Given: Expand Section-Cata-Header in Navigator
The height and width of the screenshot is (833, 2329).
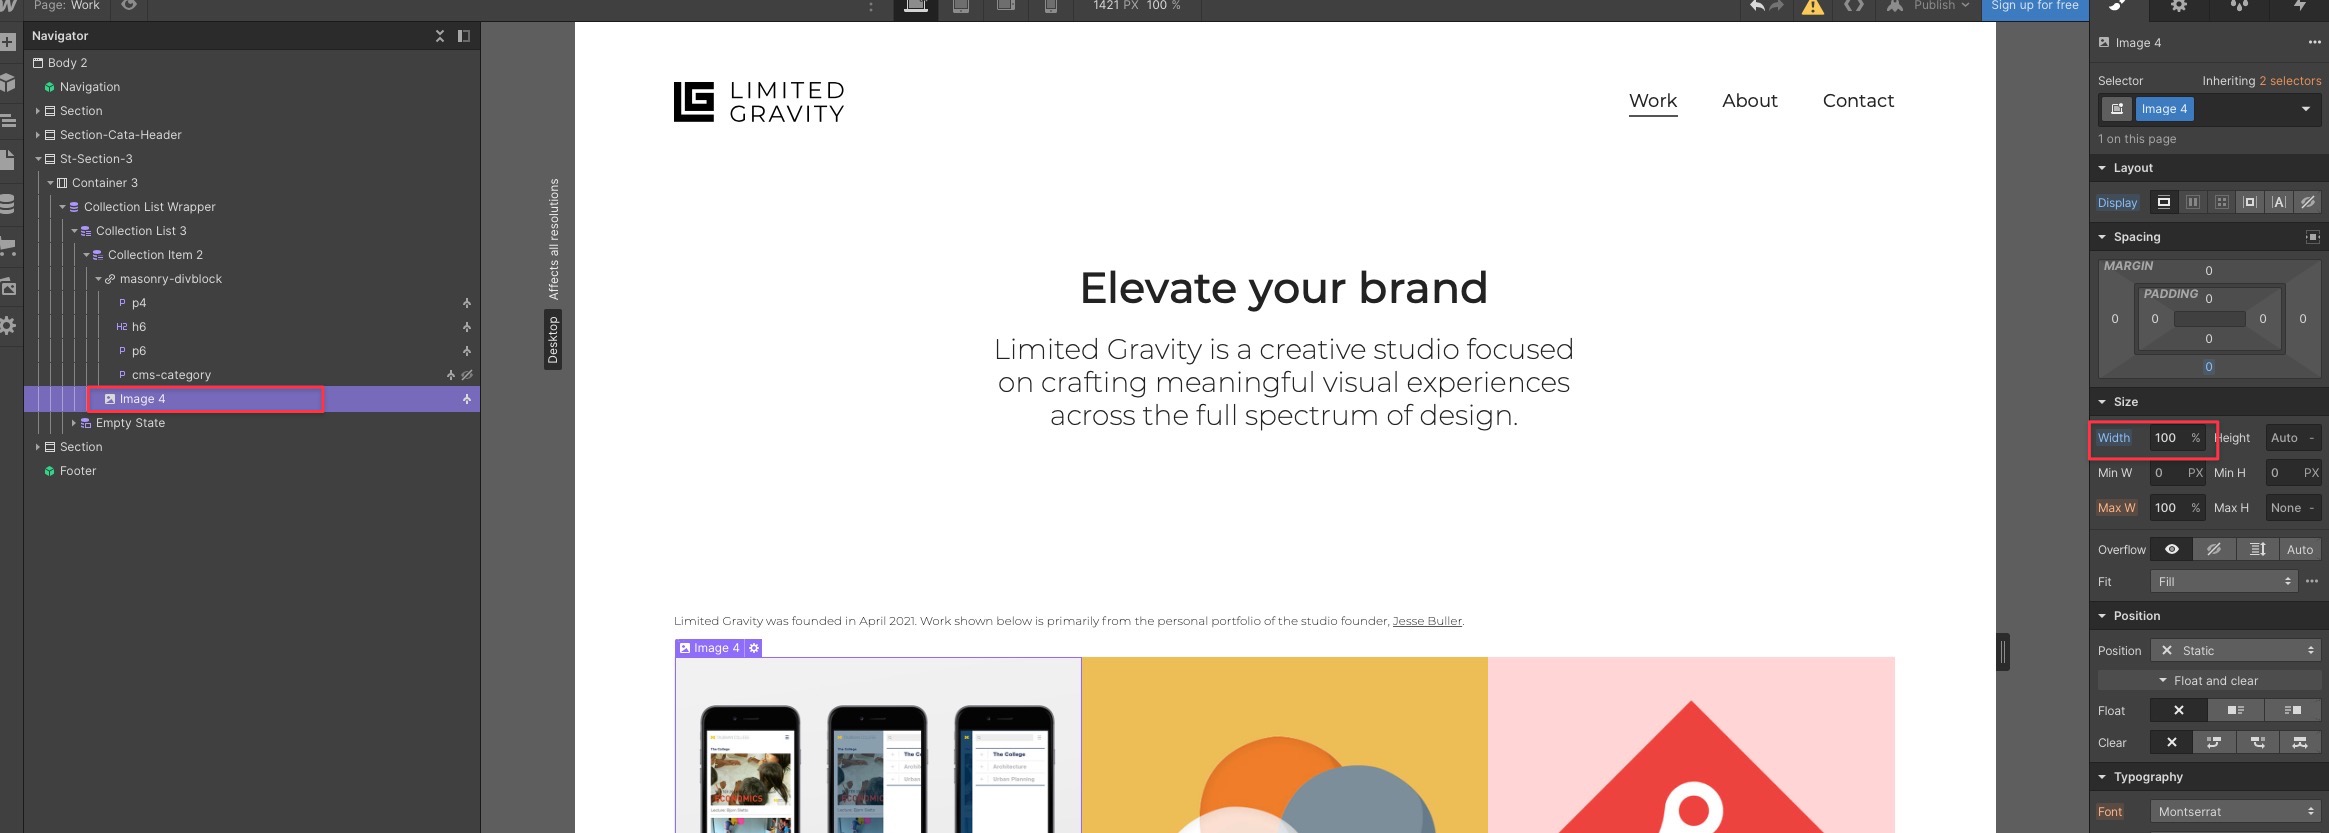Looking at the screenshot, I should (38, 135).
